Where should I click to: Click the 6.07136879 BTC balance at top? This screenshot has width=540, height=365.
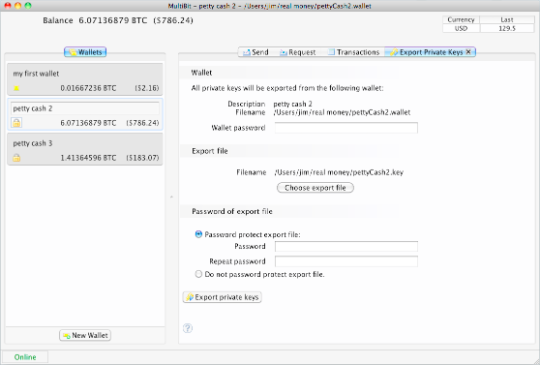coord(113,20)
